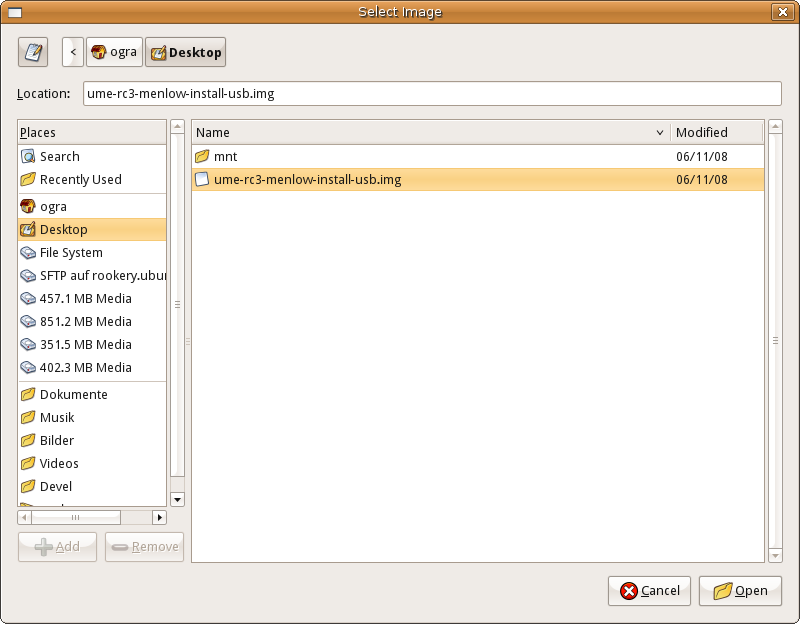
Task: Sort files by Name column header
Action: [x=430, y=132]
